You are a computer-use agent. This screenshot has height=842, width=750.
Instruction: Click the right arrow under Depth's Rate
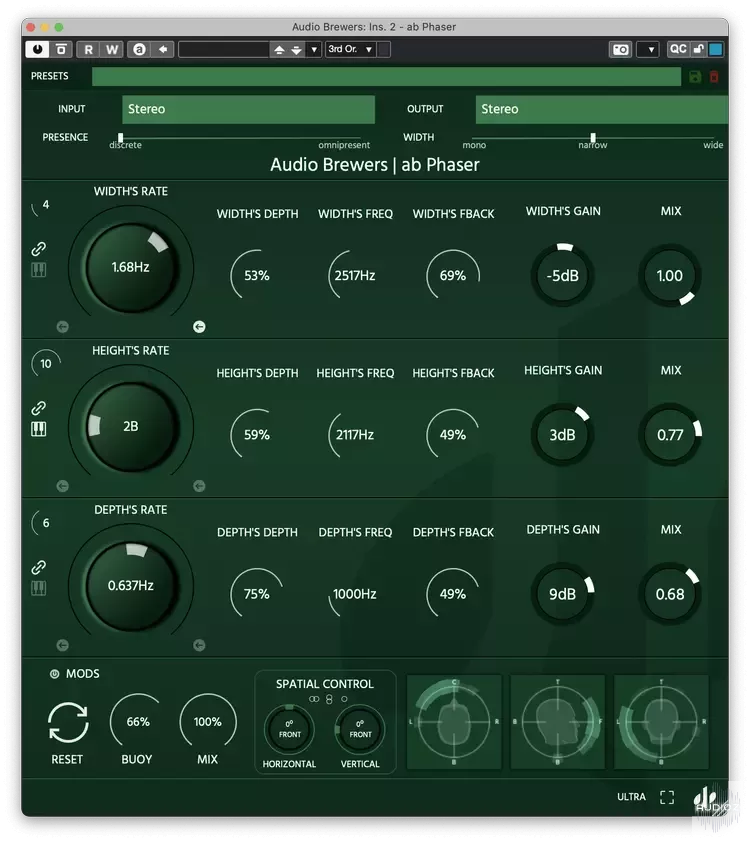tap(199, 645)
